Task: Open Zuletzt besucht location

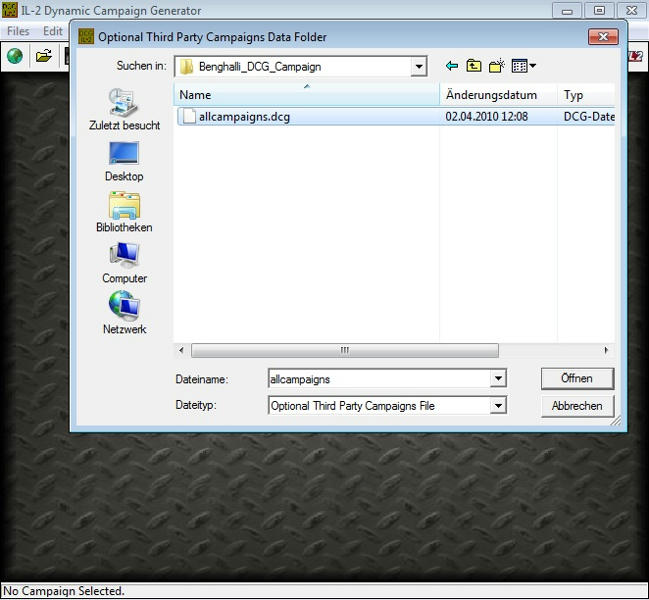Action: tap(124, 110)
